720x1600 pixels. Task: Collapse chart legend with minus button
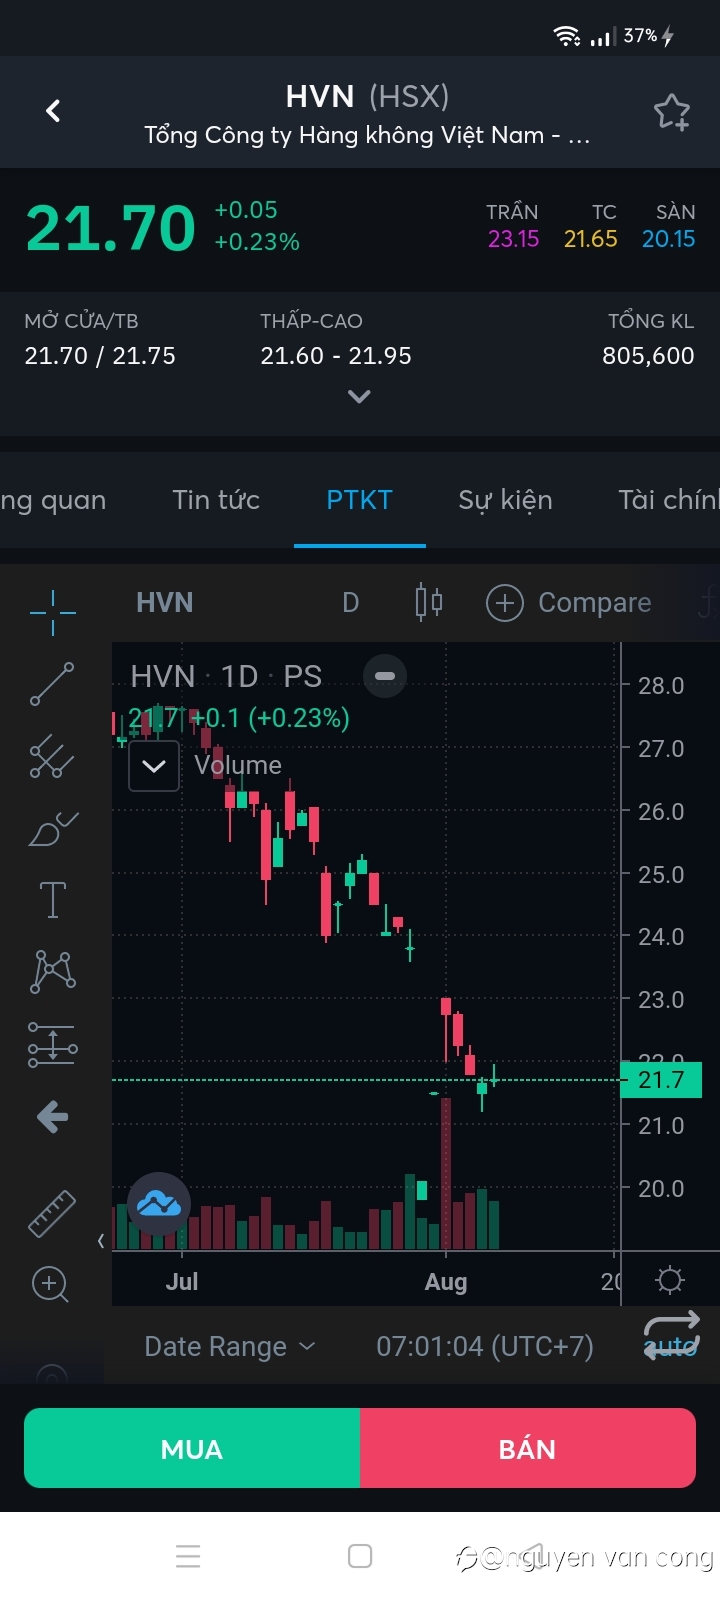(x=384, y=676)
